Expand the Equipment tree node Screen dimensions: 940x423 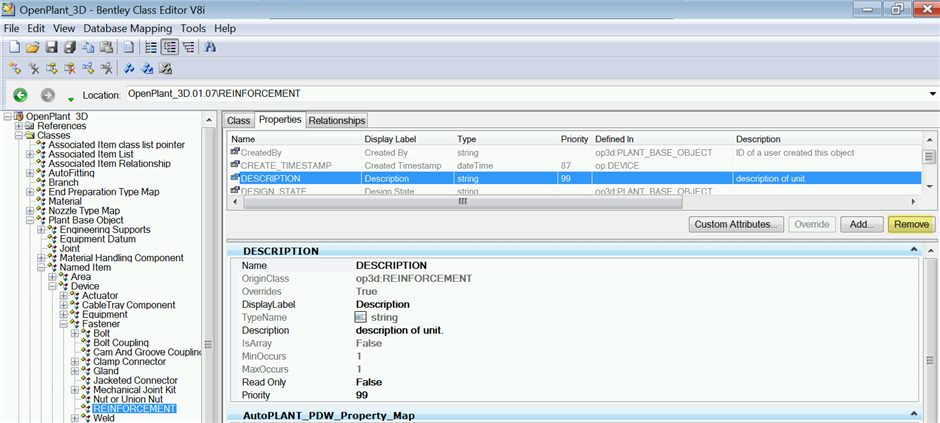[x=64, y=315]
